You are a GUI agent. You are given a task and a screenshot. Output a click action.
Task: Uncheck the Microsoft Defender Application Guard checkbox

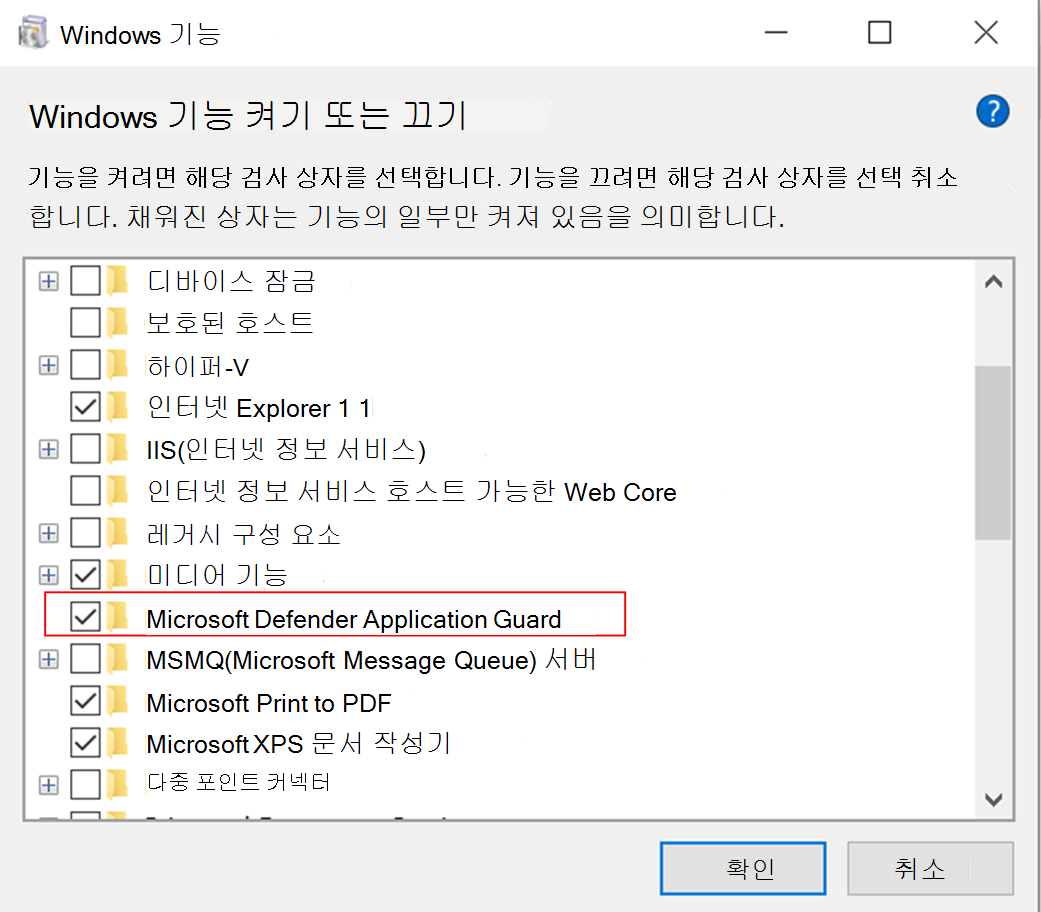(x=85, y=617)
